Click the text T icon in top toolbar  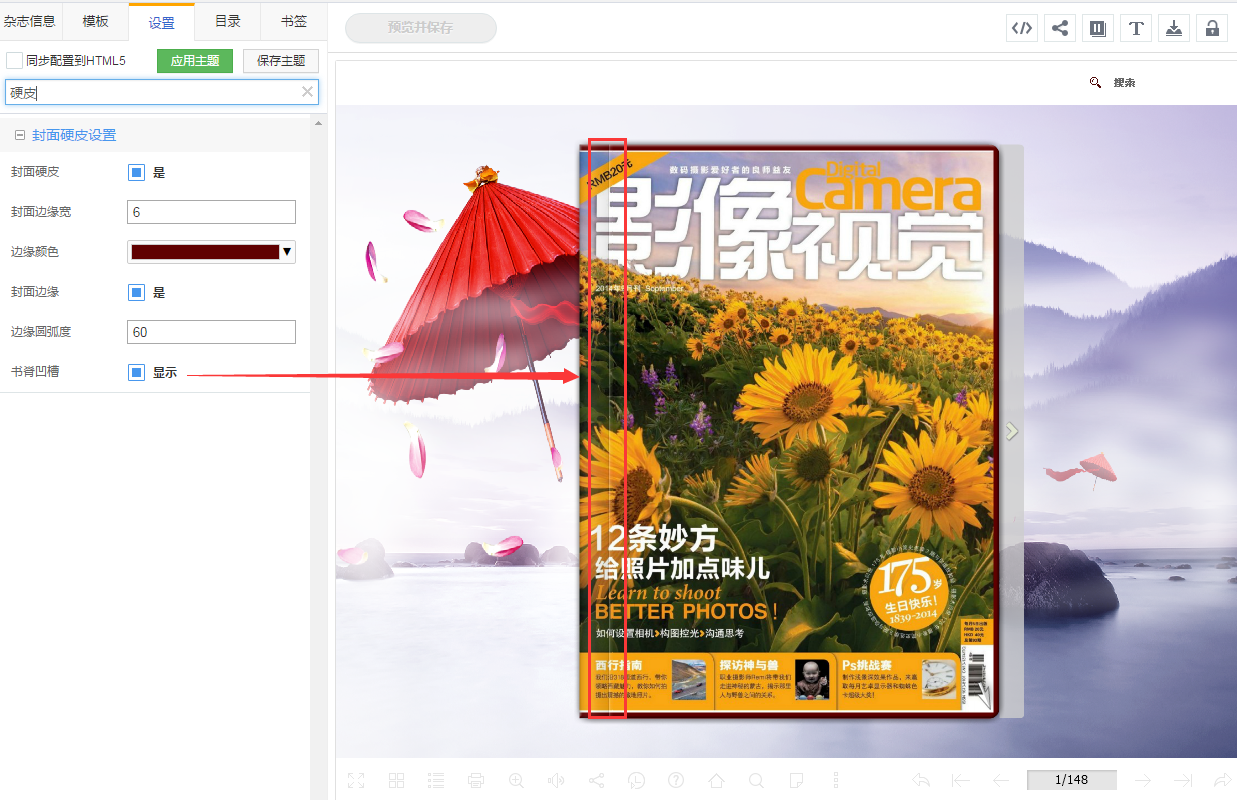[1136, 28]
